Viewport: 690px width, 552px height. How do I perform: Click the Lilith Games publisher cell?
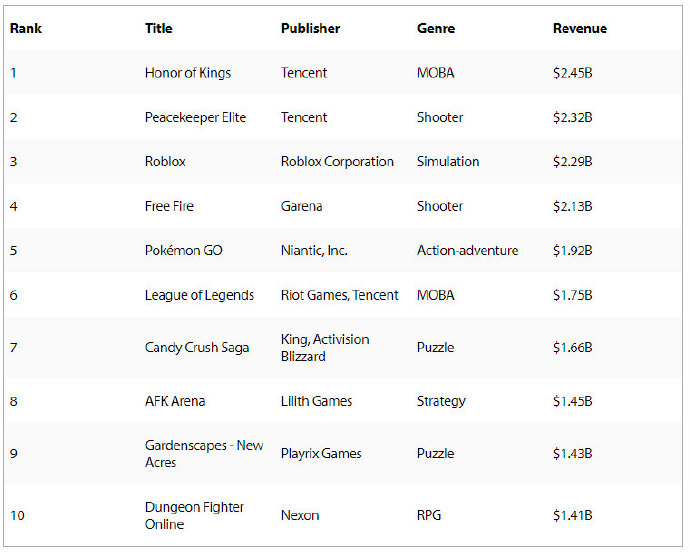[x=316, y=401]
